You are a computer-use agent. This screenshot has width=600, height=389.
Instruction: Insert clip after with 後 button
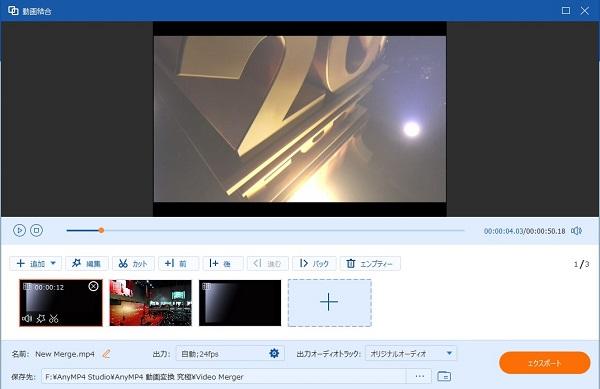(223, 264)
